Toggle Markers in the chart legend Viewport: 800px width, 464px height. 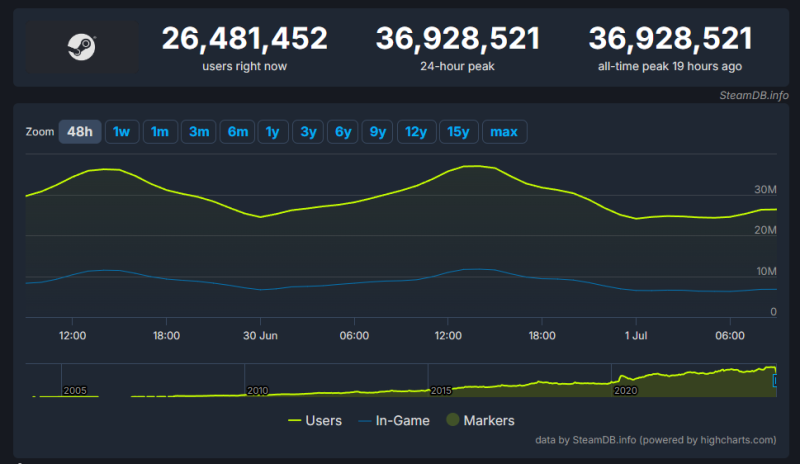coord(480,421)
